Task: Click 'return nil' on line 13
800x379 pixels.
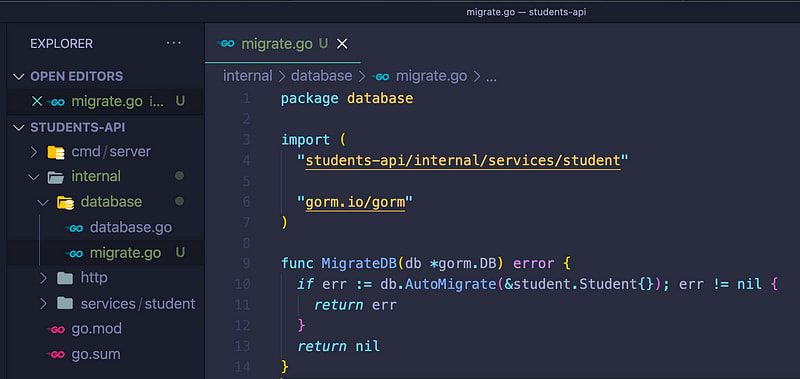Action: point(339,346)
